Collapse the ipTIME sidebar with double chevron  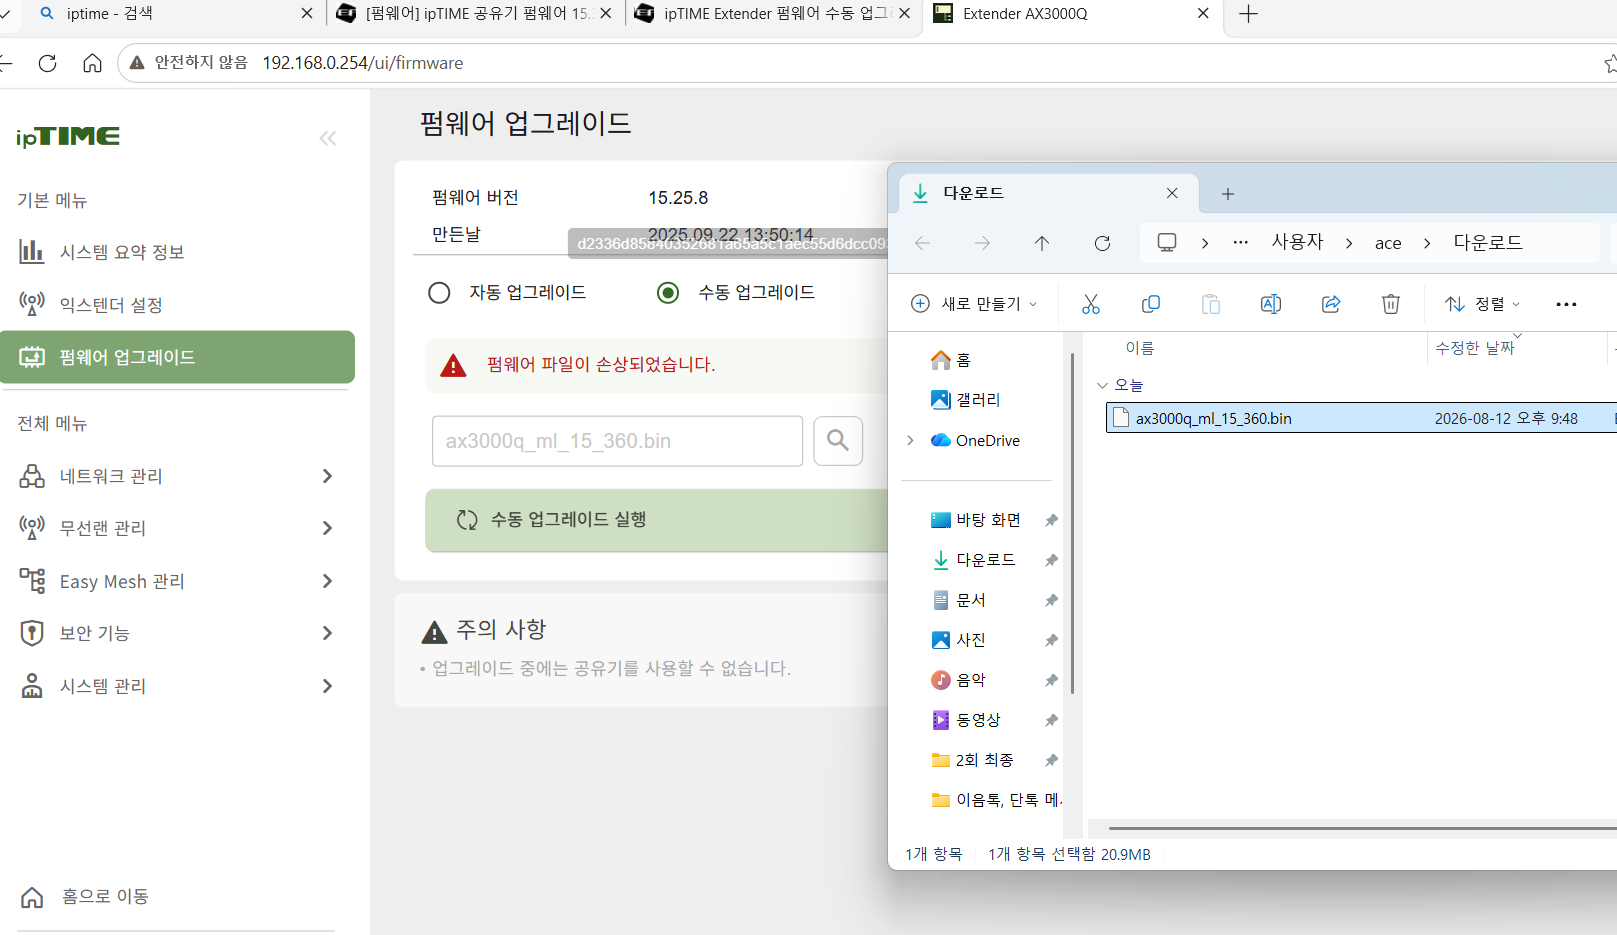point(328,138)
